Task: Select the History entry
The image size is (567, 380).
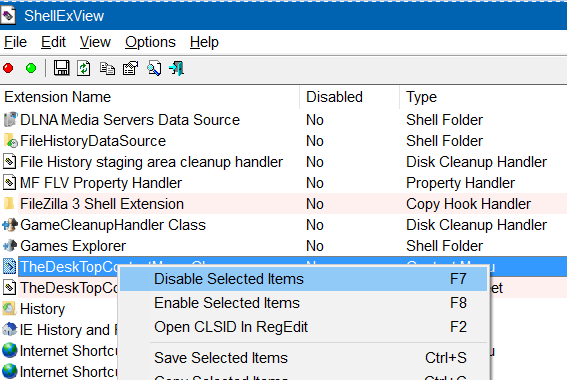Action: 42,308
